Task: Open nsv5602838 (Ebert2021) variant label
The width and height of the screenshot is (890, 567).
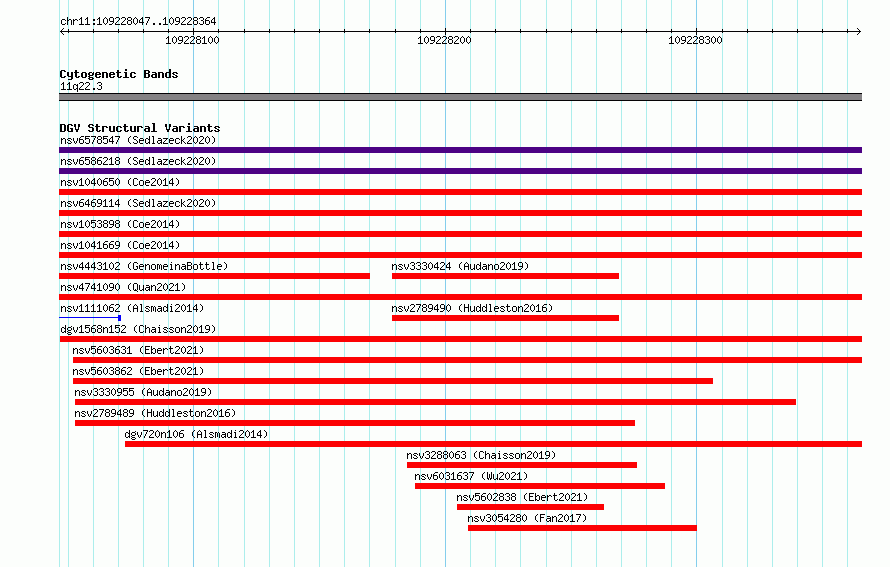Action: click(x=522, y=497)
